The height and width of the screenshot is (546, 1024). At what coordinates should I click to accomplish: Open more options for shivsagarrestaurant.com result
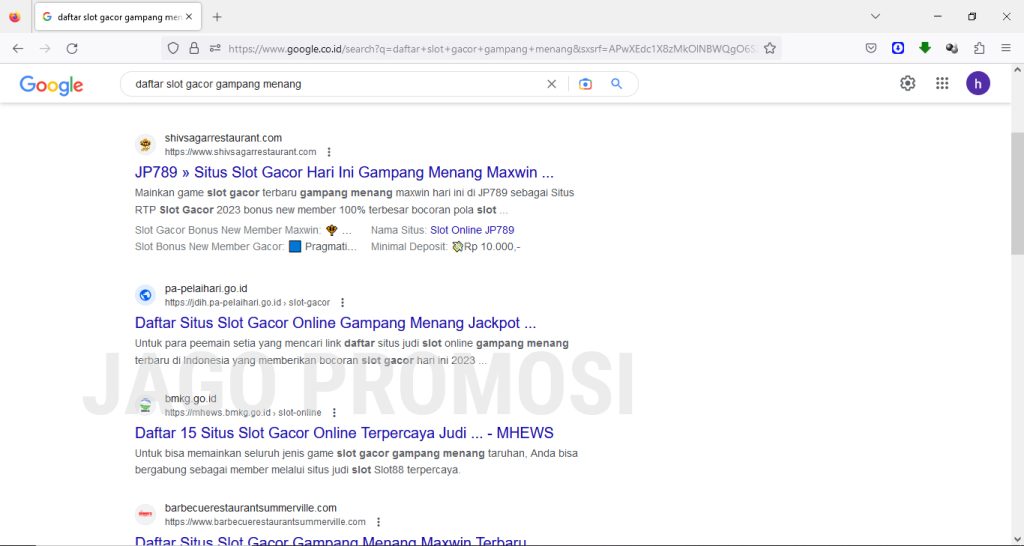329,152
